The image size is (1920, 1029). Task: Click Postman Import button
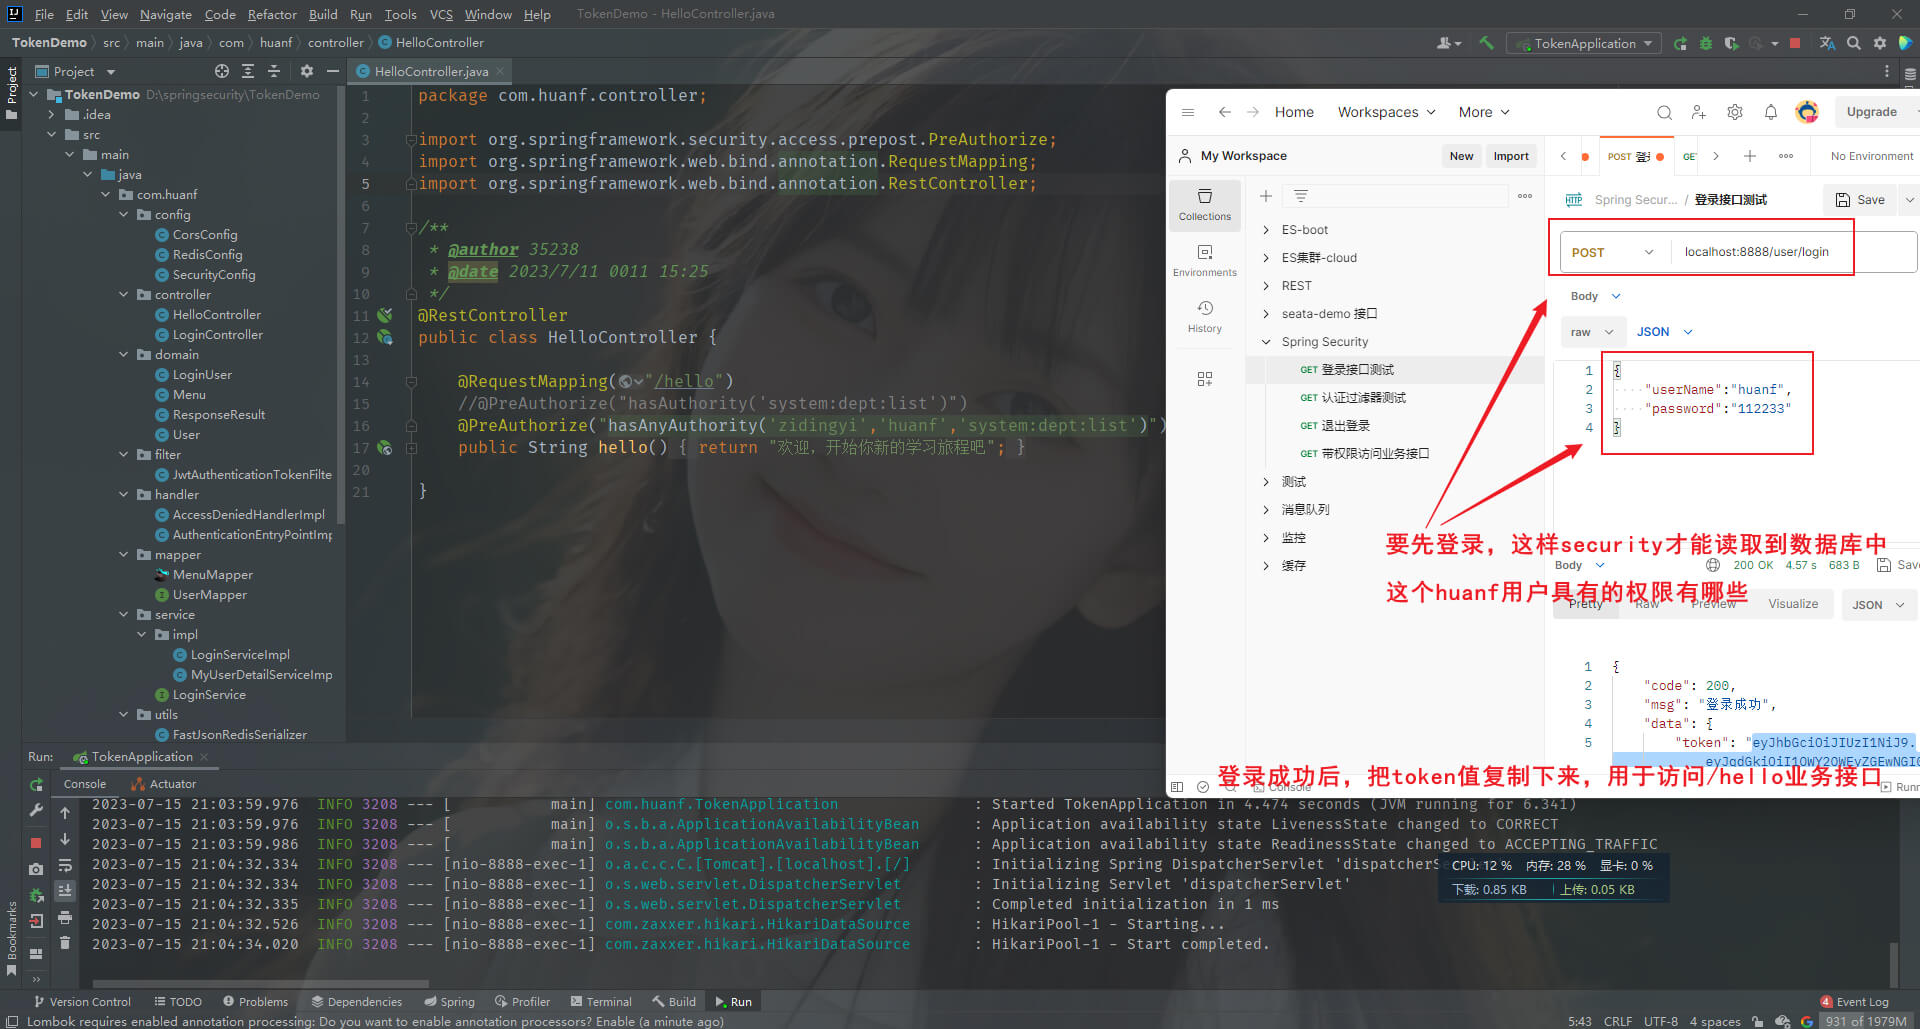coord(1511,156)
